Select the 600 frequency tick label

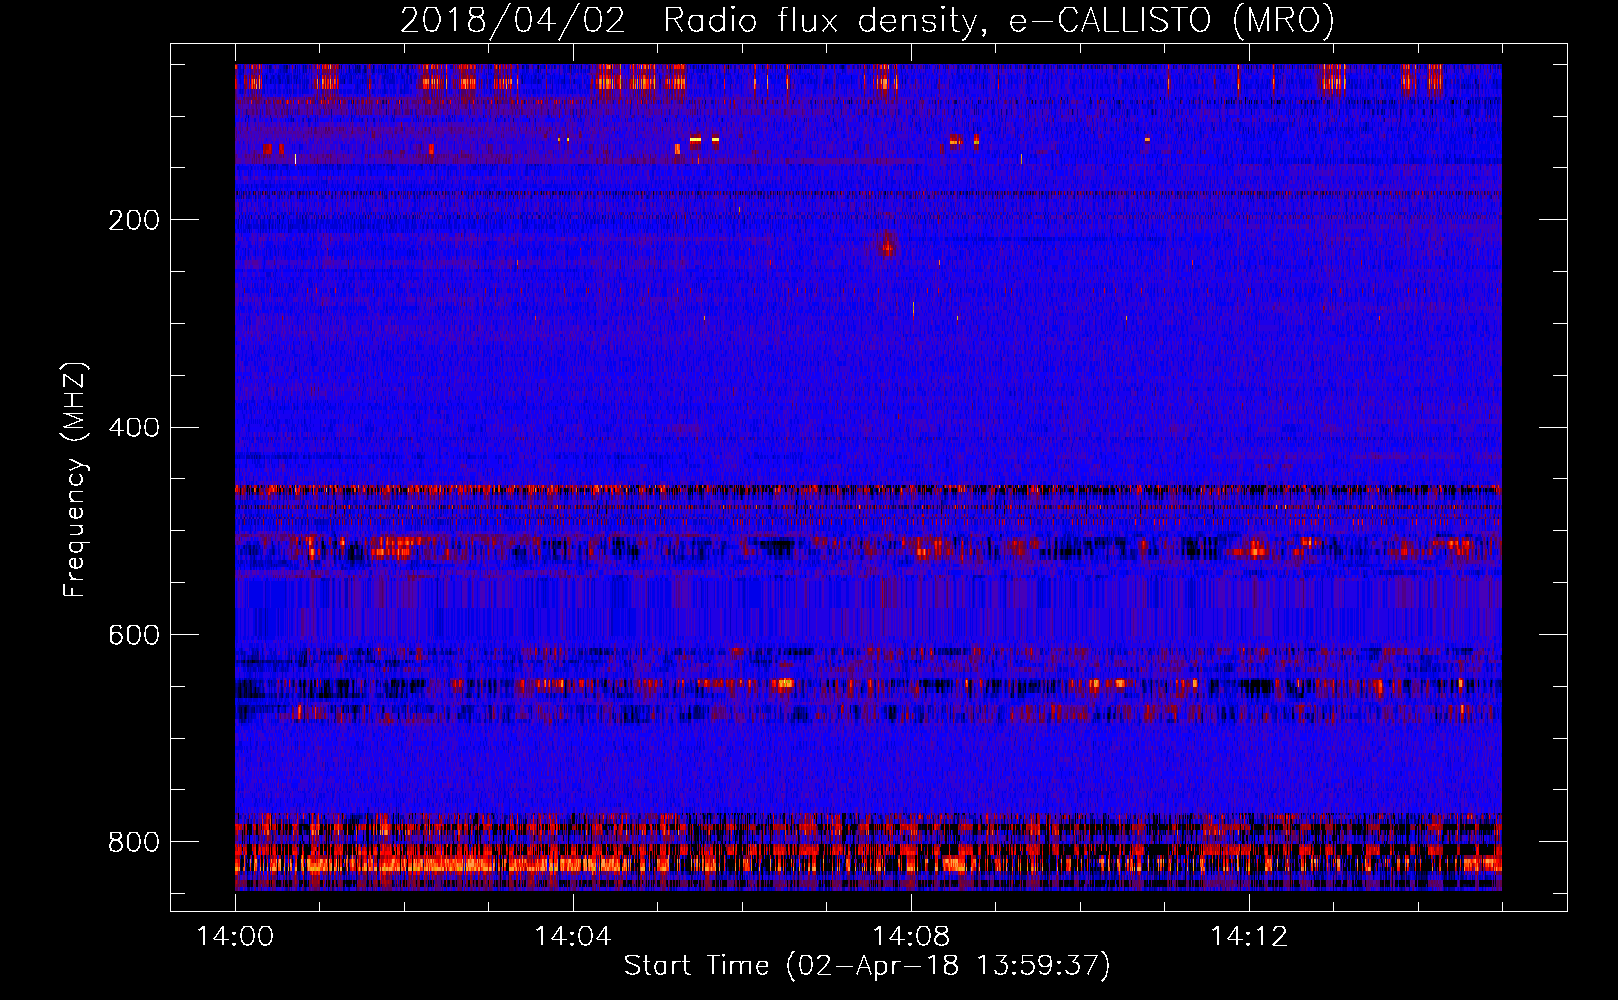(134, 636)
